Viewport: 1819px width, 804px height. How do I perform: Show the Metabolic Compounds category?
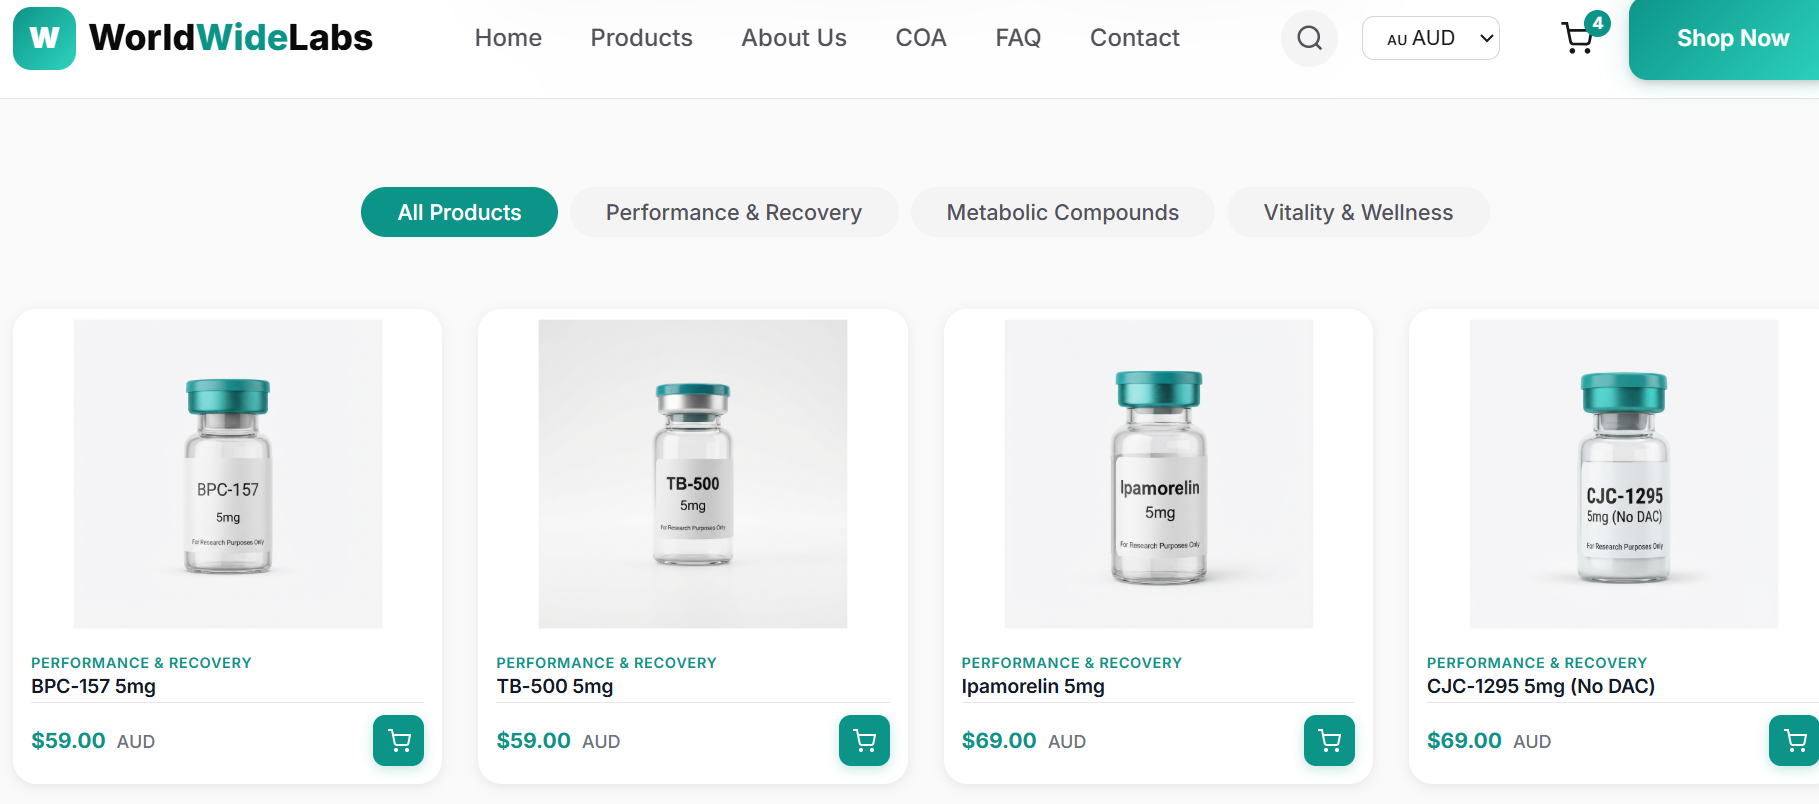[1062, 212]
